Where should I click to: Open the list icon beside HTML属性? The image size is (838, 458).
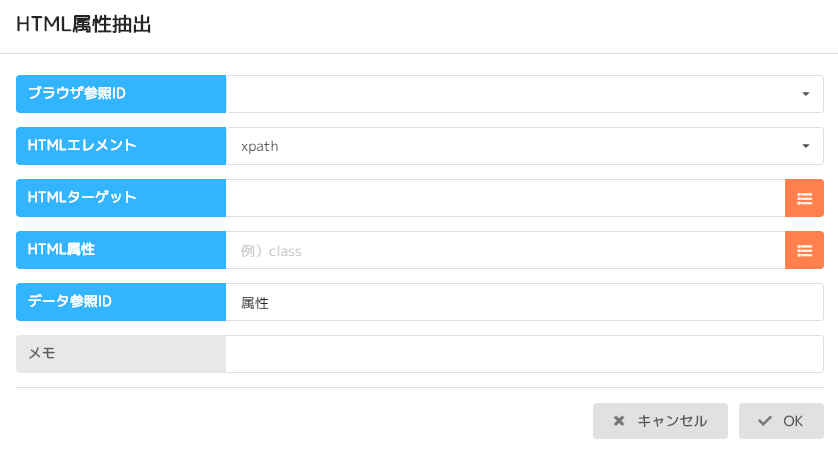pos(804,250)
